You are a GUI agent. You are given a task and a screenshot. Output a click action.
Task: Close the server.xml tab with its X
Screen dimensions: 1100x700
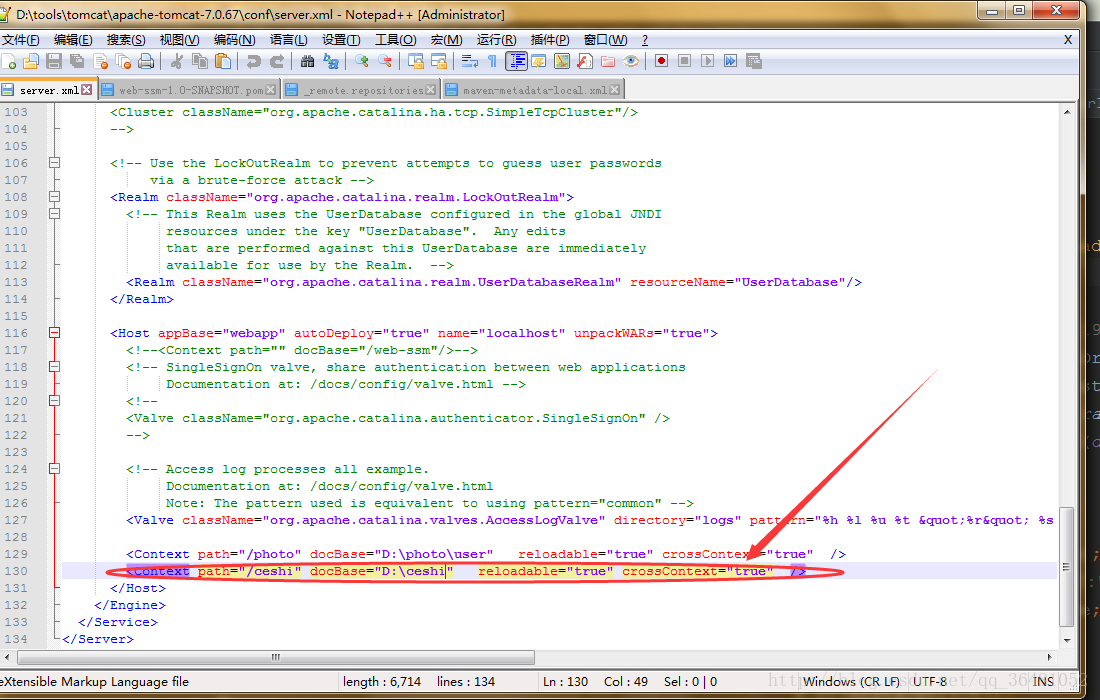point(86,90)
